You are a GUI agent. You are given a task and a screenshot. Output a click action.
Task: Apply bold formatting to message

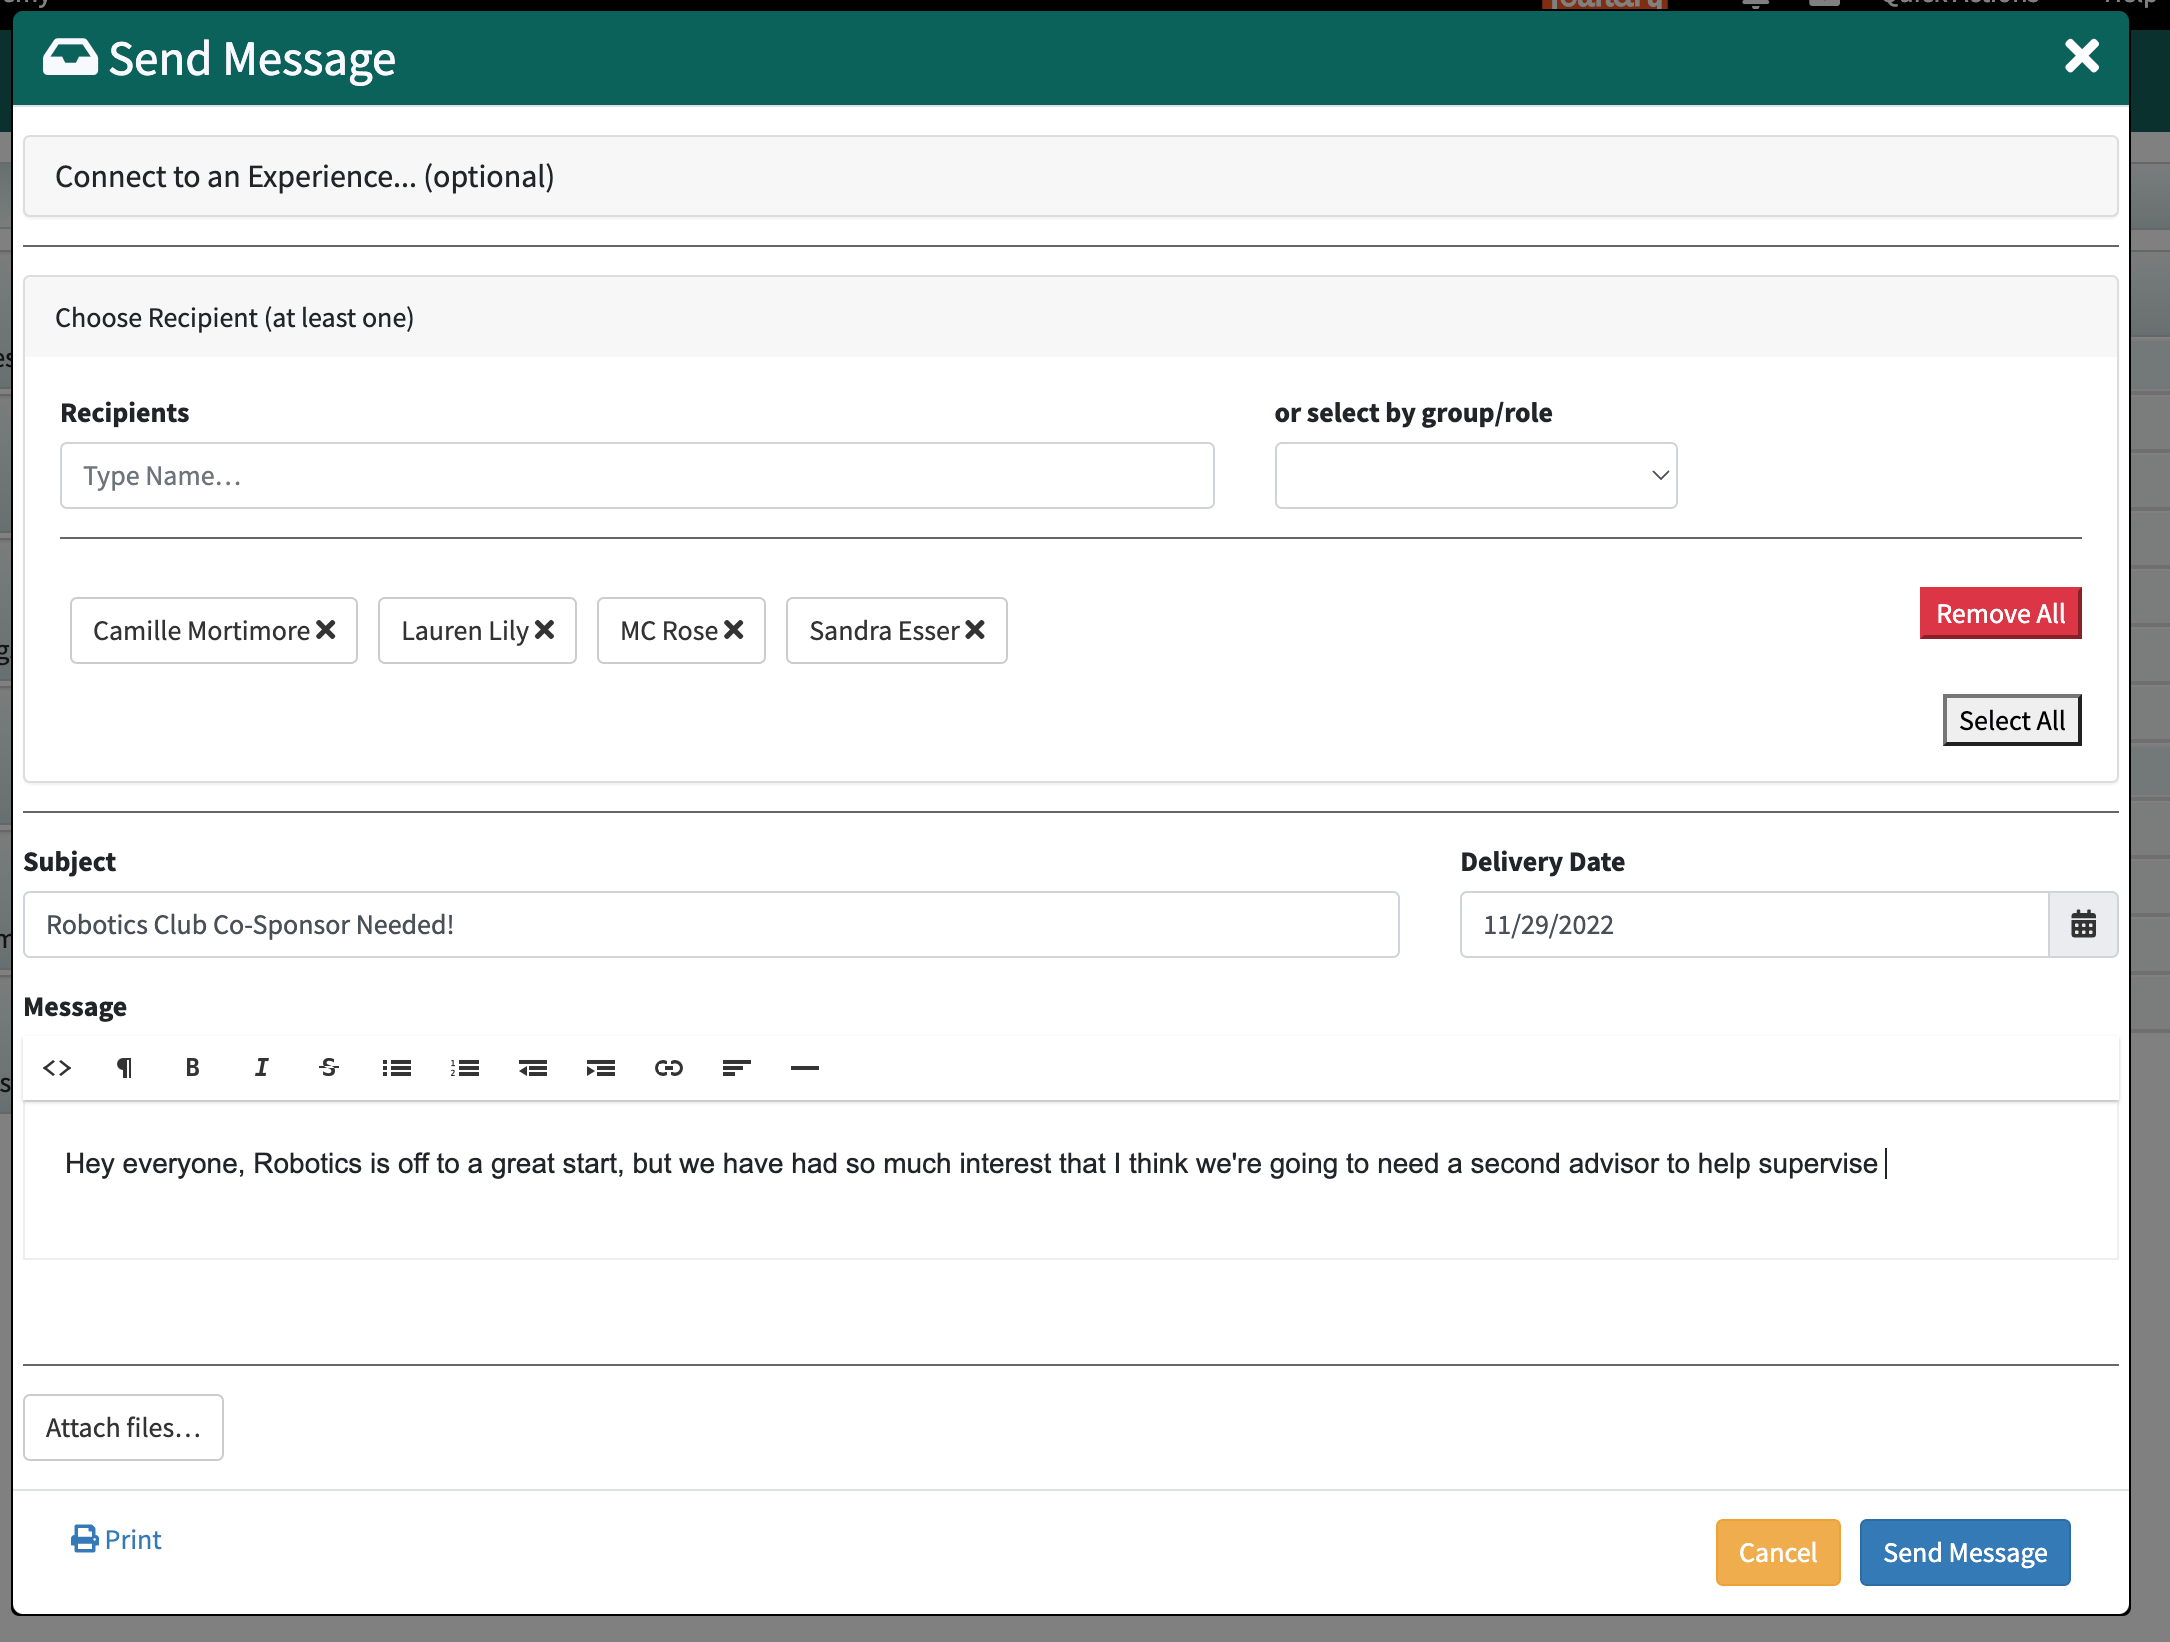(192, 1068)
